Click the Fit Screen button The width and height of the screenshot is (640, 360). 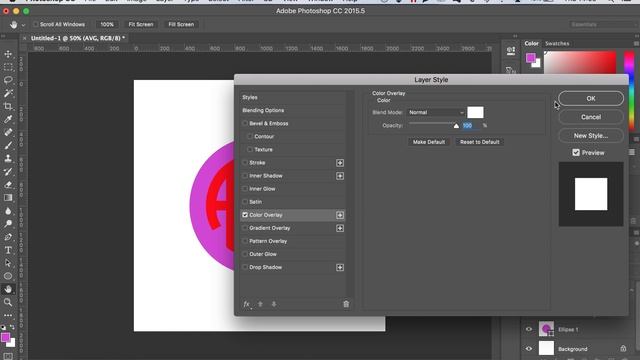point(141,24)
